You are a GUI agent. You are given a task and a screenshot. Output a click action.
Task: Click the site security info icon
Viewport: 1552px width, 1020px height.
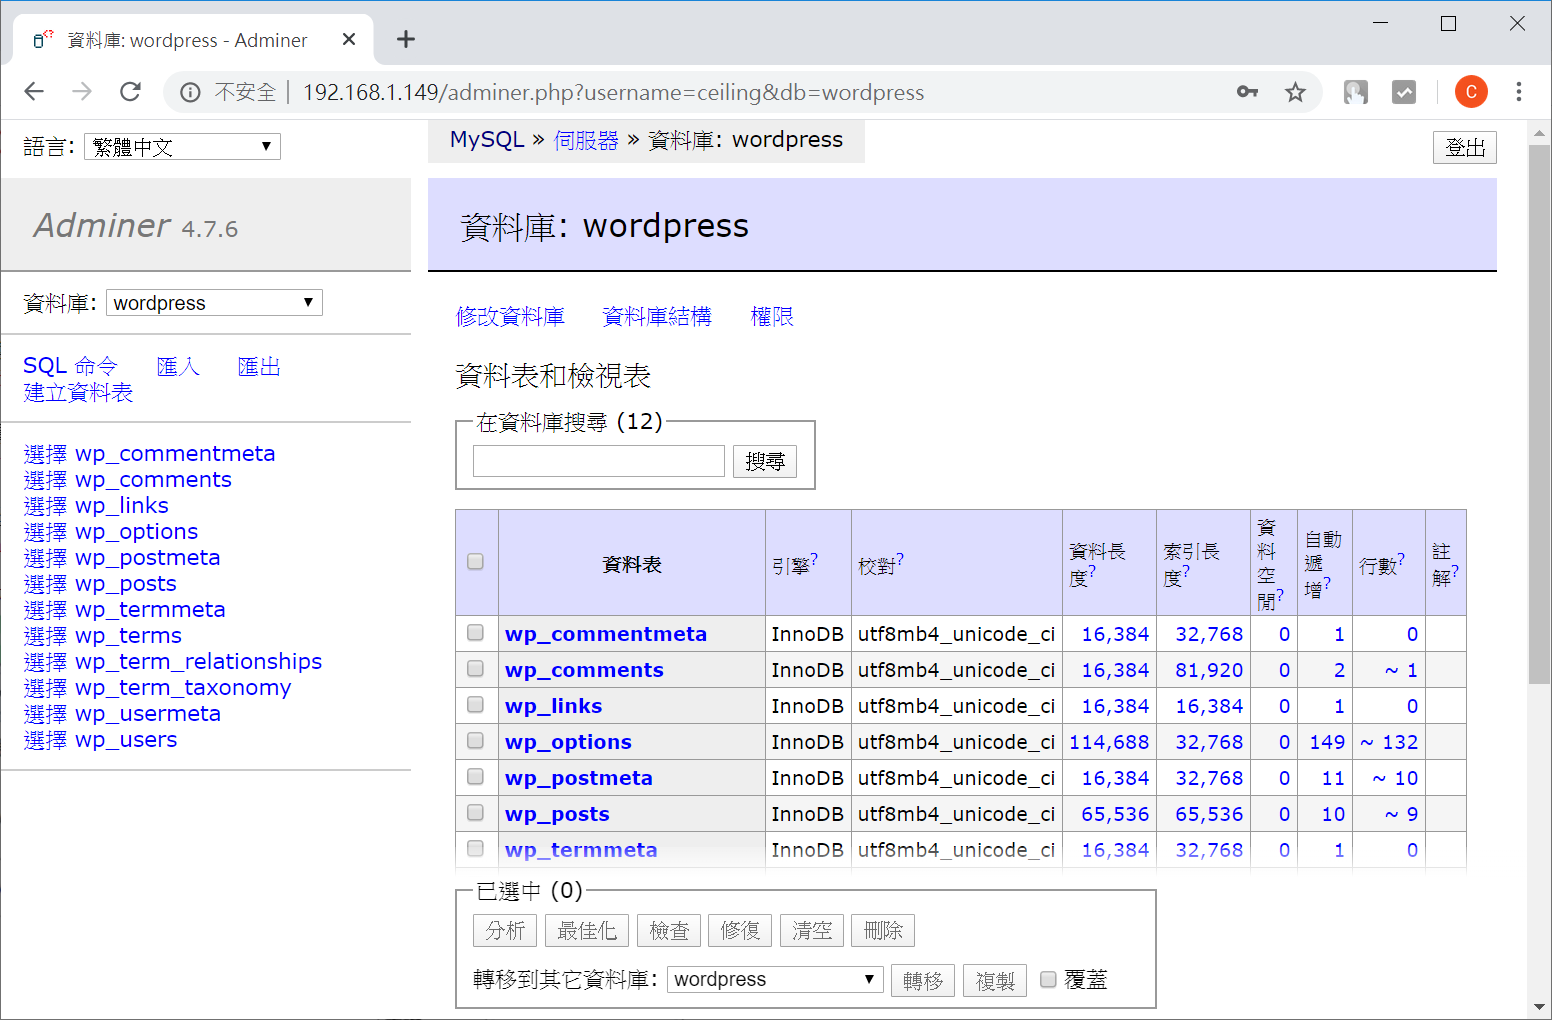190,92
